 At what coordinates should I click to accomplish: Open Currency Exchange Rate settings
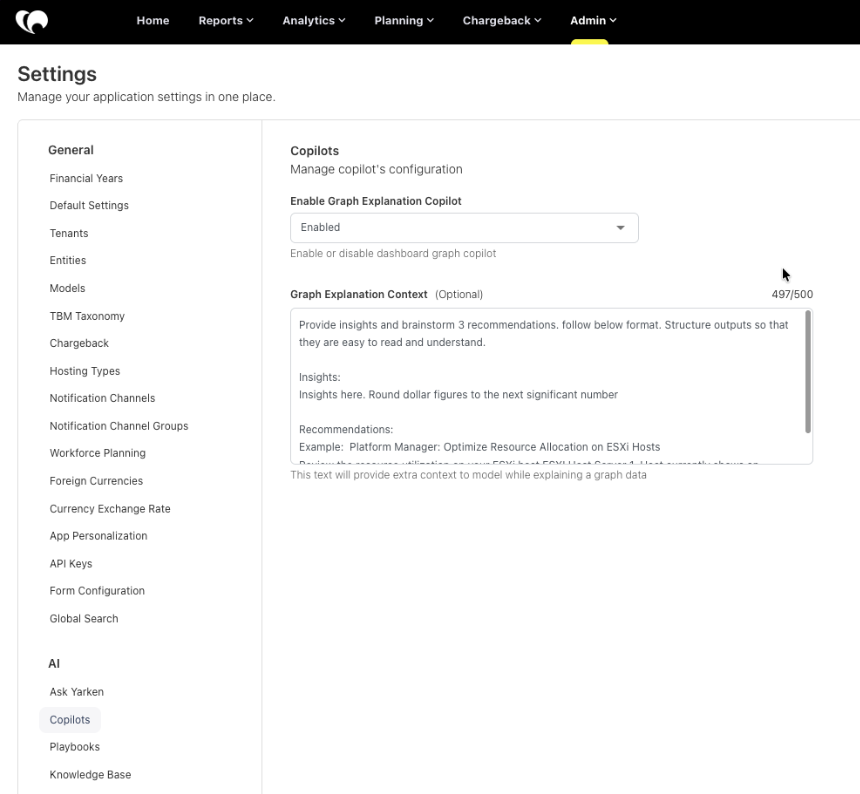pyautogui.click(x=110, y=508)
